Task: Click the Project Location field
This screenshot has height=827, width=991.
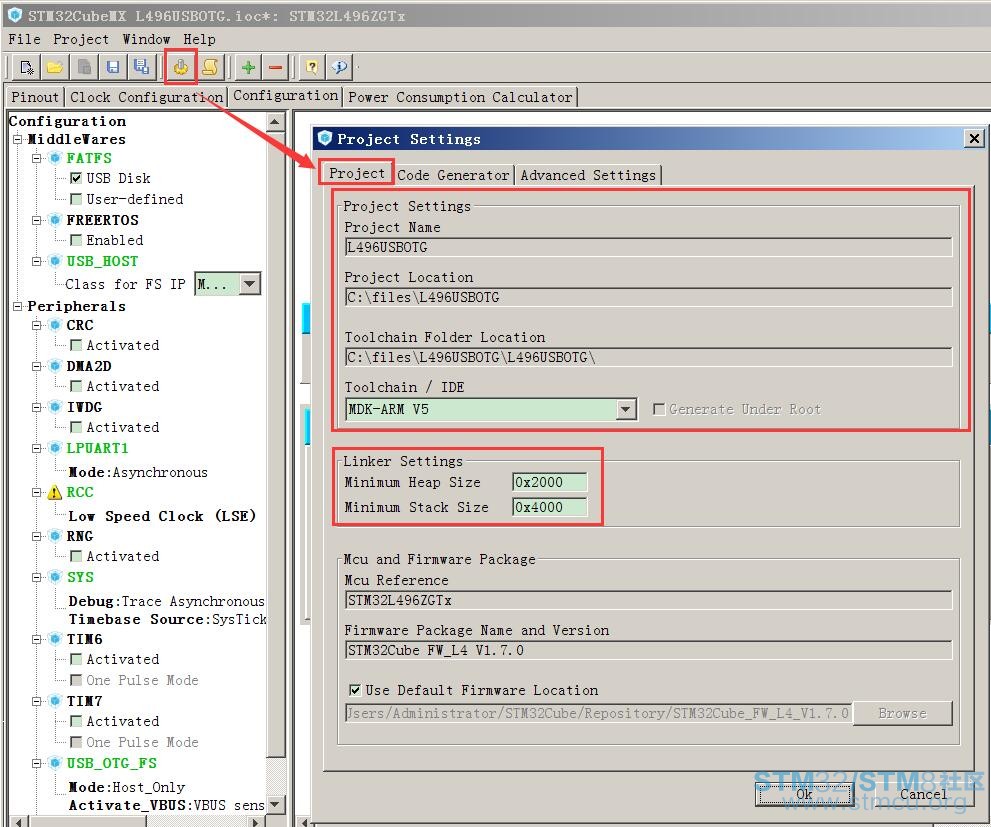Action: pyautogui.click(x=648, y=297)
